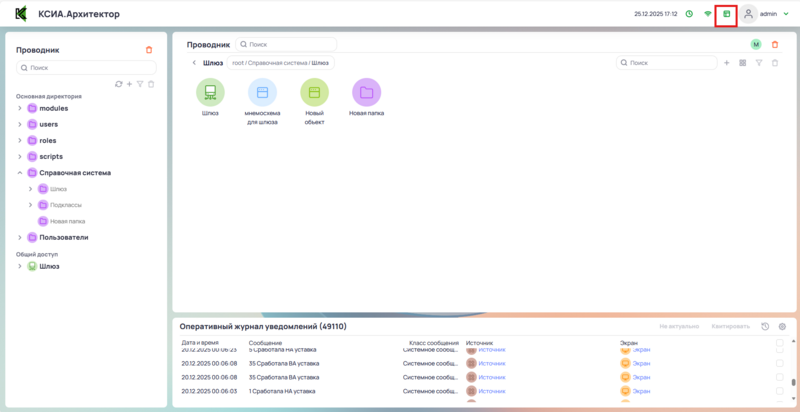Click the filter funnel icon in main explorer
Image resolution: width=800 pixels, height=412 pixels.
759,63
